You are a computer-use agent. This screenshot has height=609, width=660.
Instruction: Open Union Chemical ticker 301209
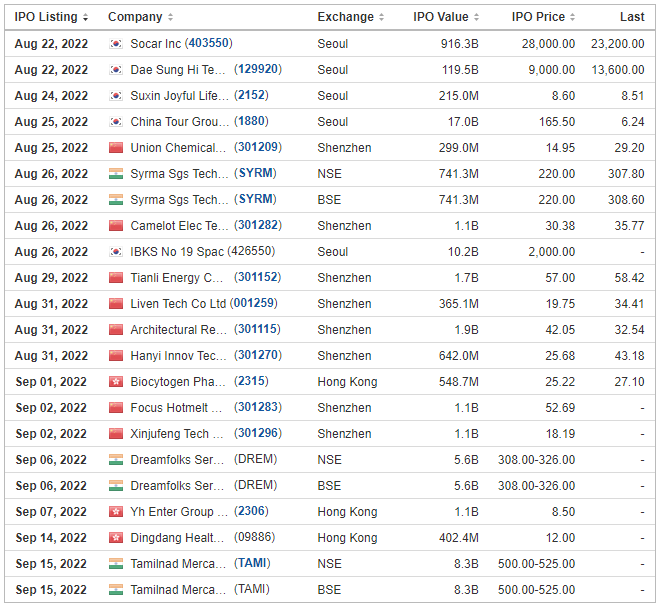pyautogui.click(x=258, y=147)
